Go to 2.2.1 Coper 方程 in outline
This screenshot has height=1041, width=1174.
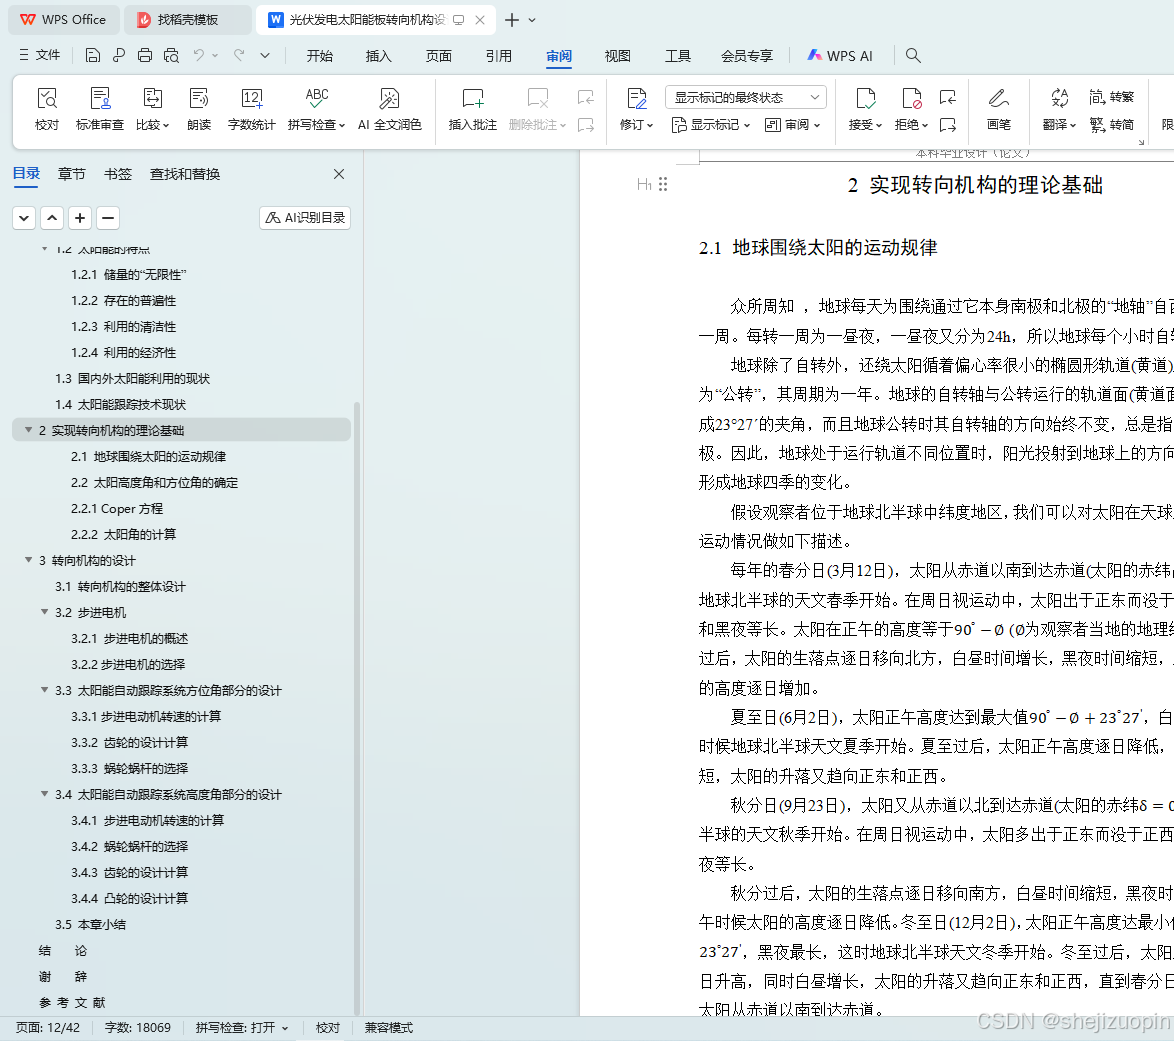(117, 509)
